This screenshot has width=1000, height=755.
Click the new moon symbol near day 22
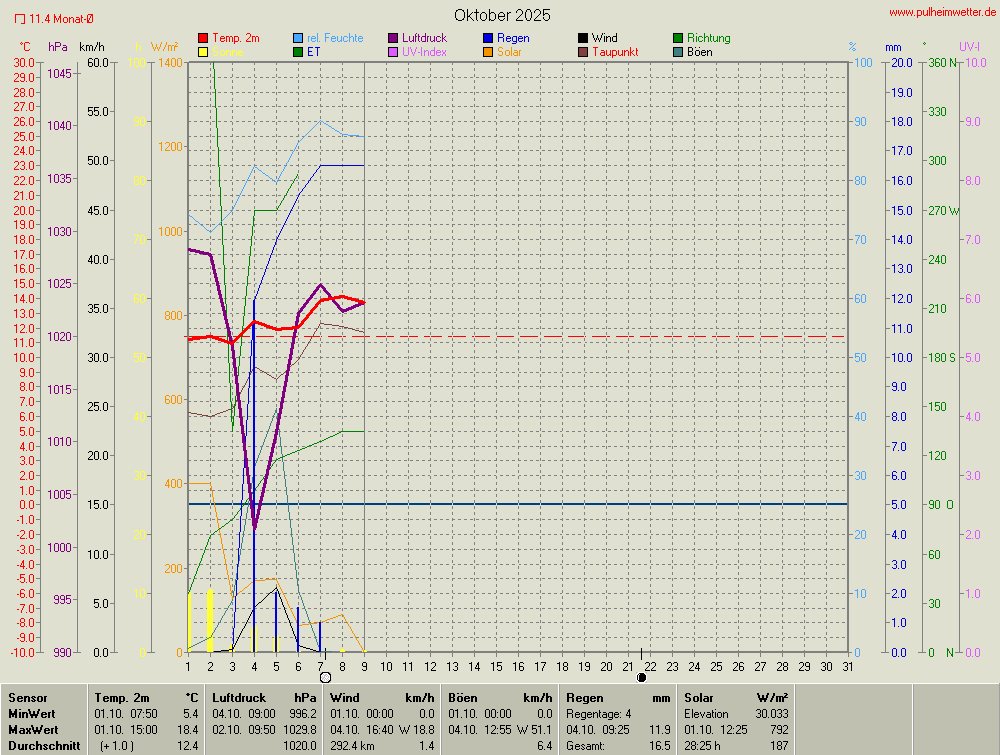click(642, 677)
